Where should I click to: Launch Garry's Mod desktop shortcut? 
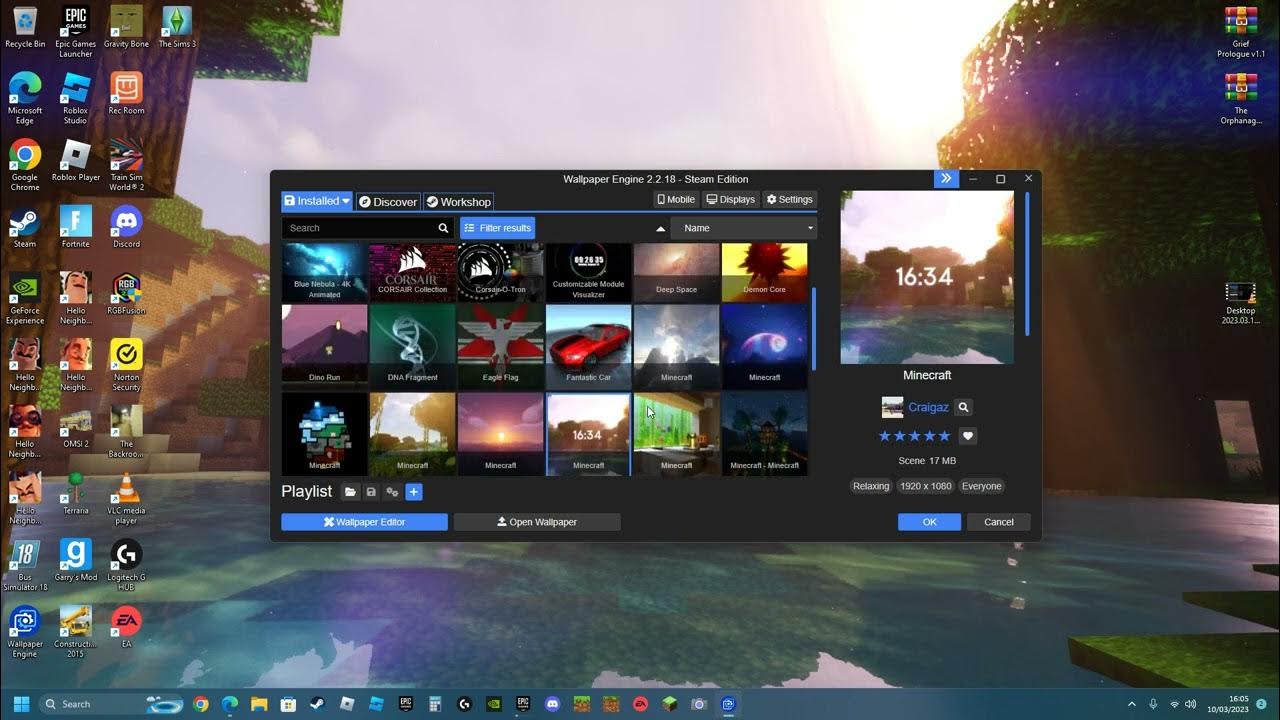pos(75,560)
